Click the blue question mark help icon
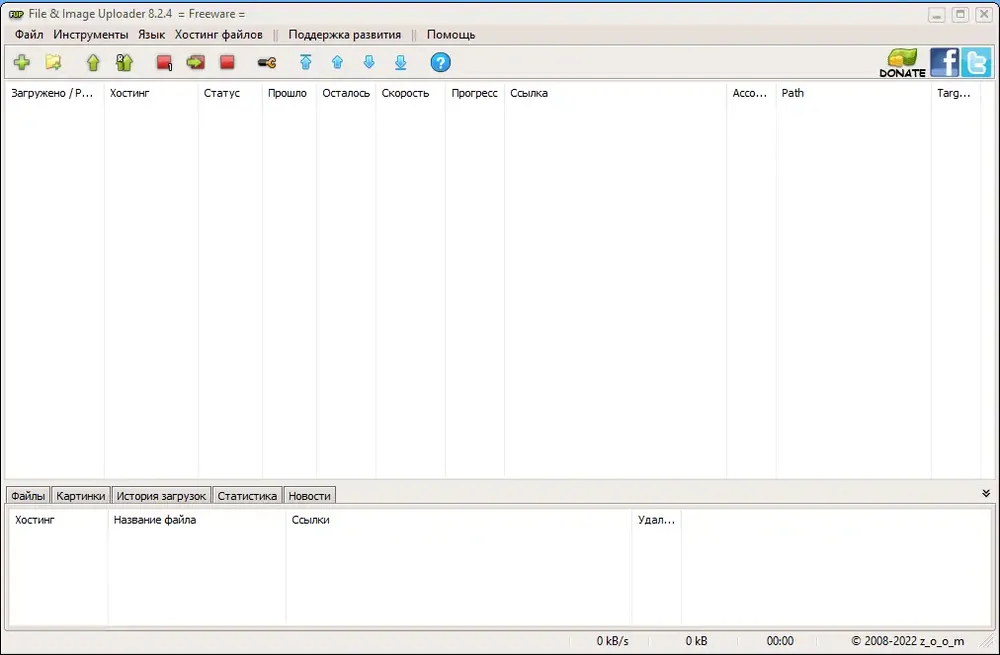1000x655 pixels. [440, 62]
